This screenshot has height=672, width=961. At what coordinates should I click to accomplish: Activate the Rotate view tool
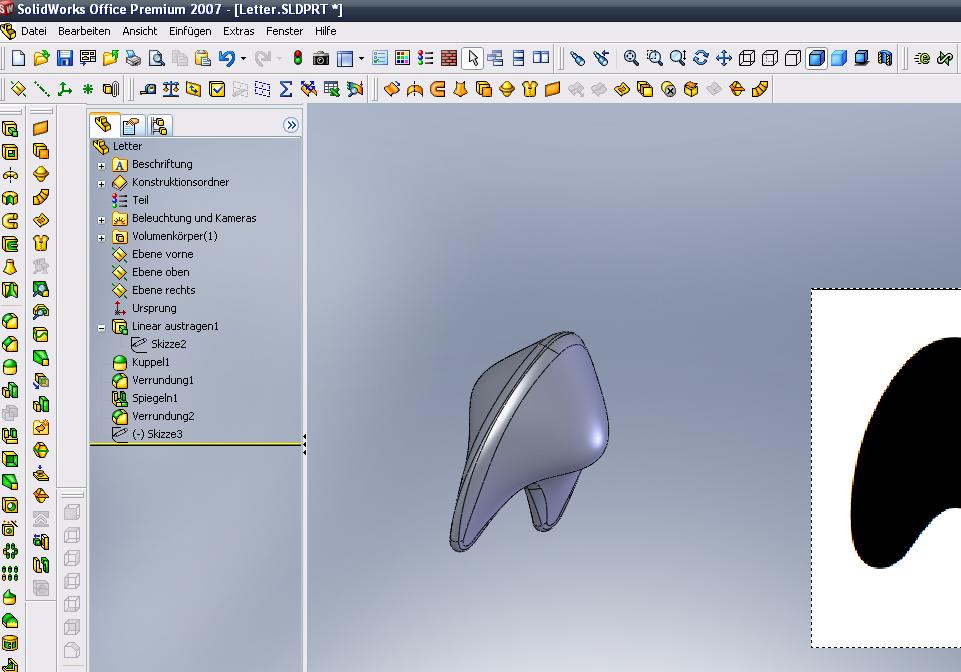coord(700,58)
